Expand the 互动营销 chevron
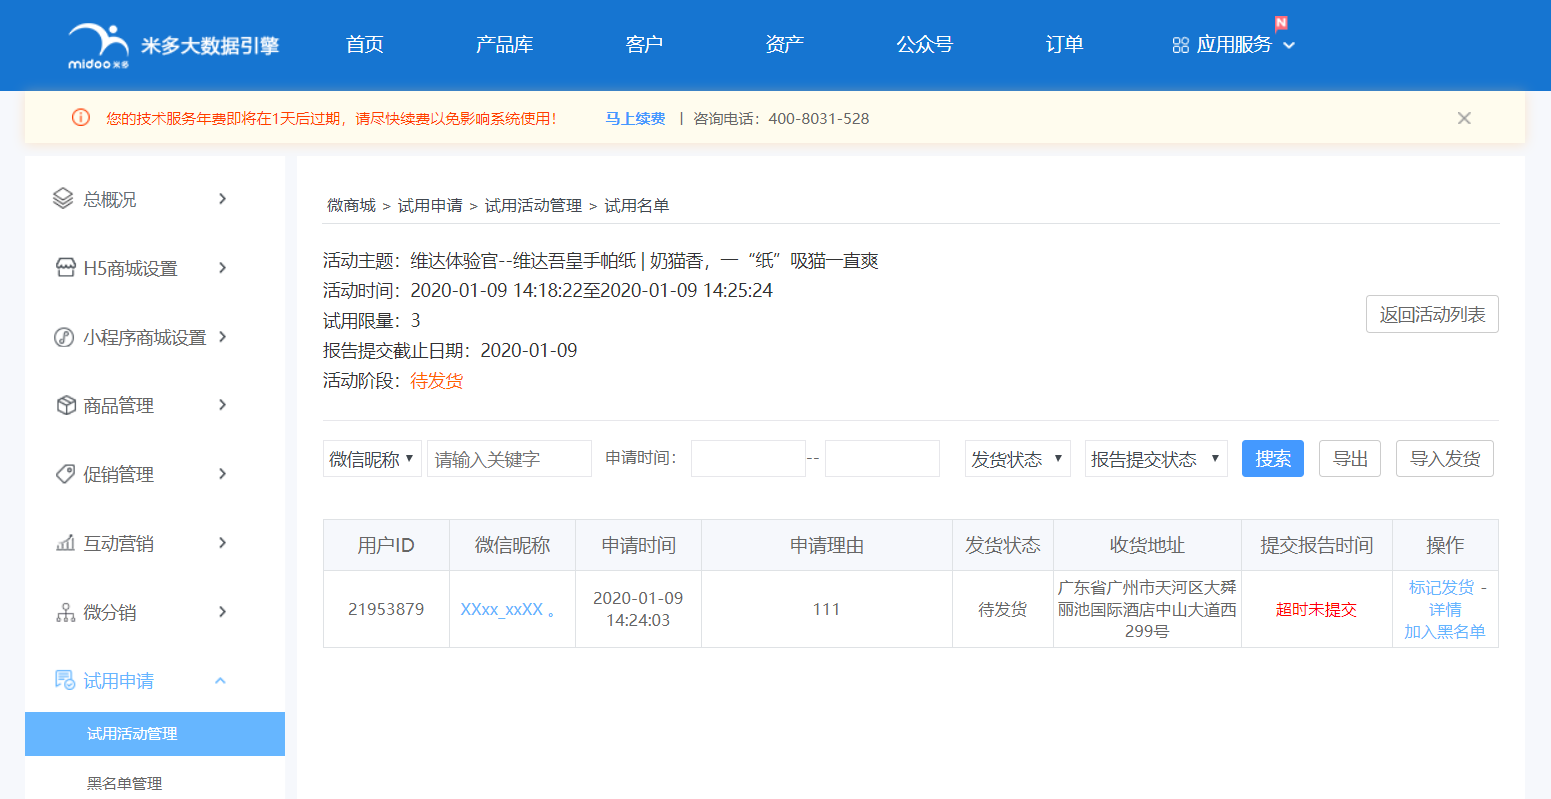The width and height of the screenshot is (1551, 799). coord(222,543)
